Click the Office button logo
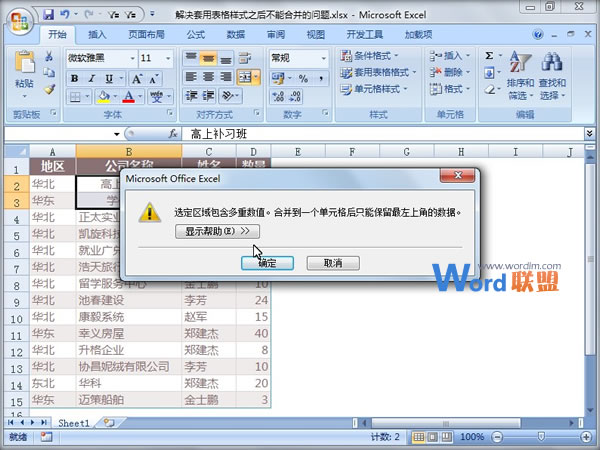The image size is (600, 450). [x=20, y=22]
